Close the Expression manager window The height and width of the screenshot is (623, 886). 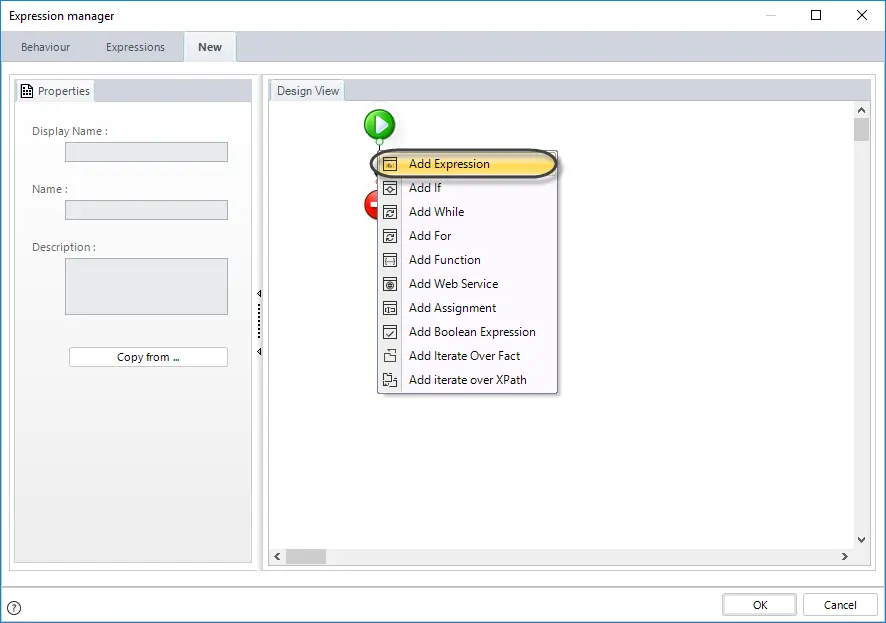pyautogui.click(x=862, y=15)
